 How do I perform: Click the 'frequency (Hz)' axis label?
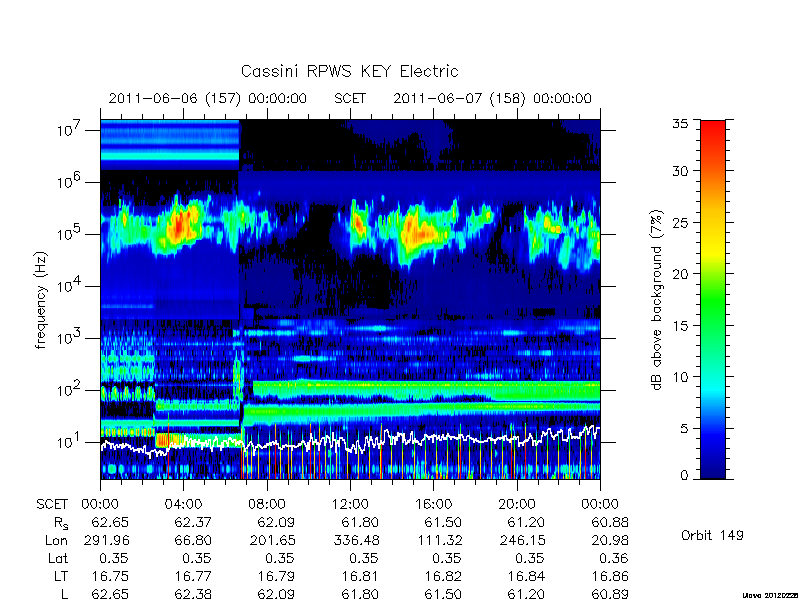click(x=41, y=300)
